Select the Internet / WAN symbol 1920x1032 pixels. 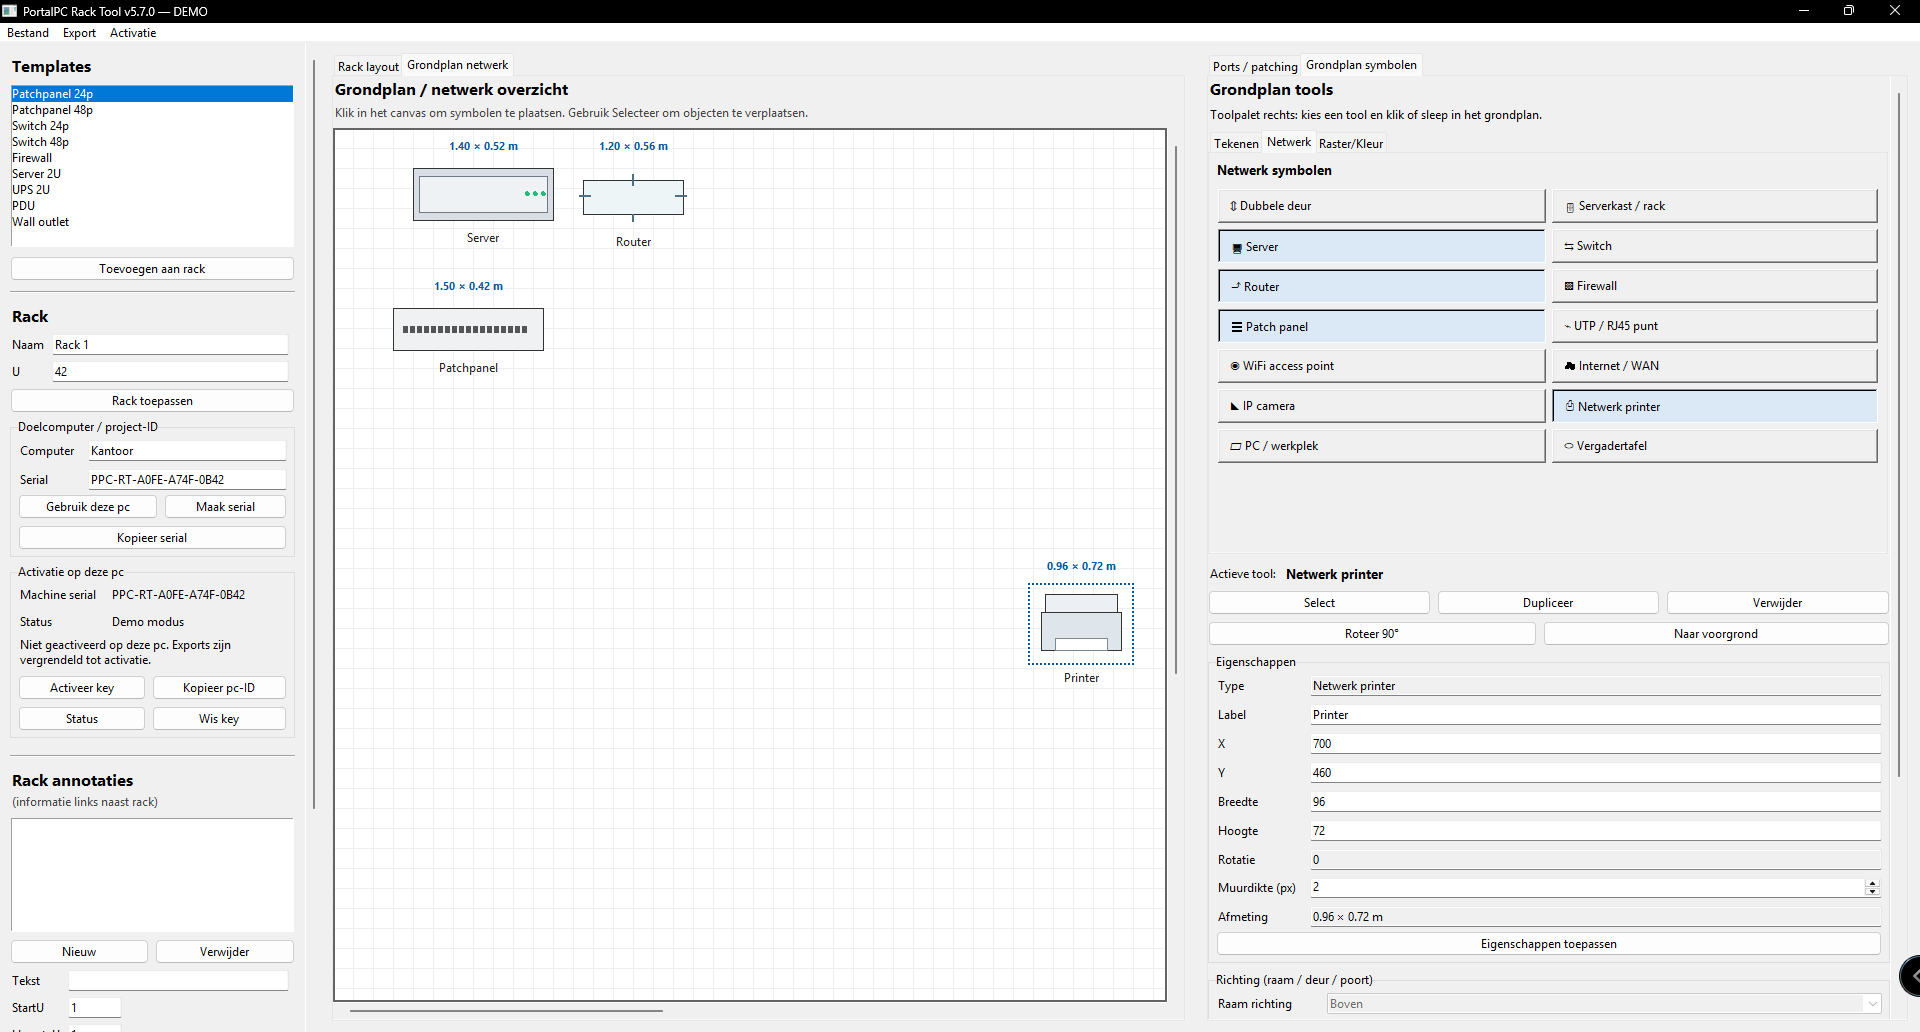point(1714,366)
